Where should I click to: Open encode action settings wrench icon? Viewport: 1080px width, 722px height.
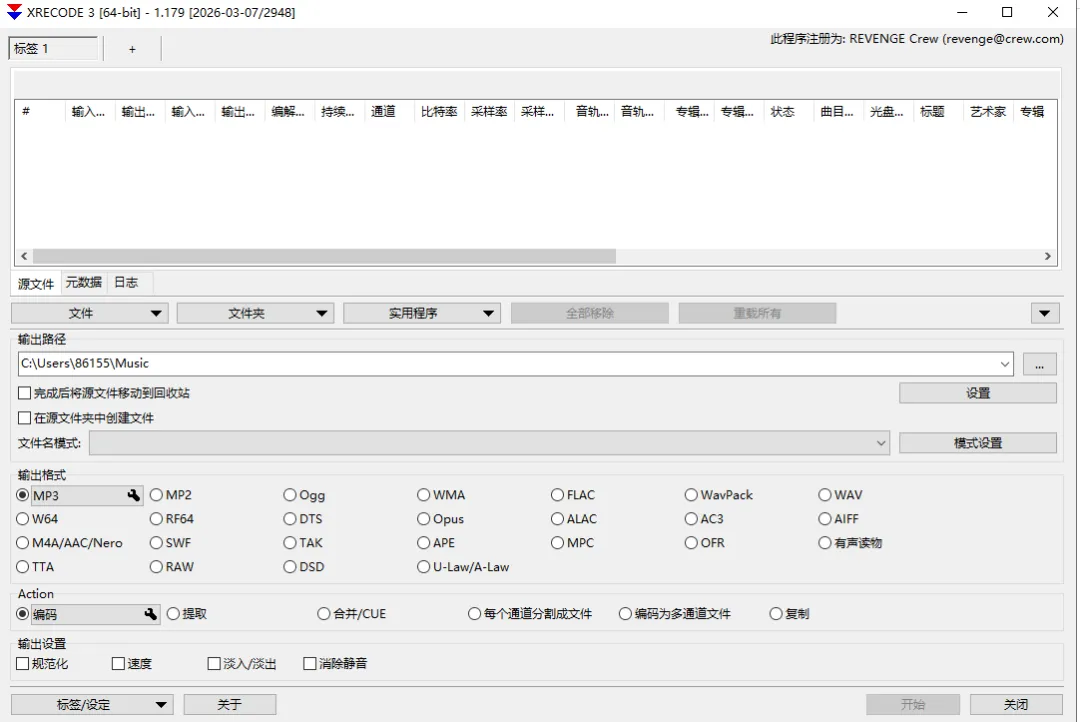tap(151, 614)
